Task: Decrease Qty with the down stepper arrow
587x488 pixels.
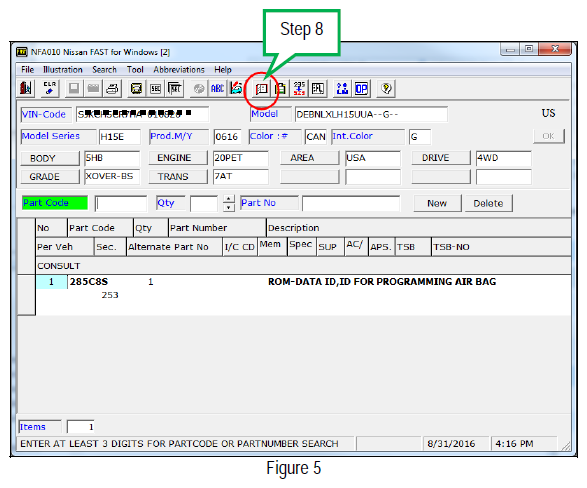Action: click(228, 207)
